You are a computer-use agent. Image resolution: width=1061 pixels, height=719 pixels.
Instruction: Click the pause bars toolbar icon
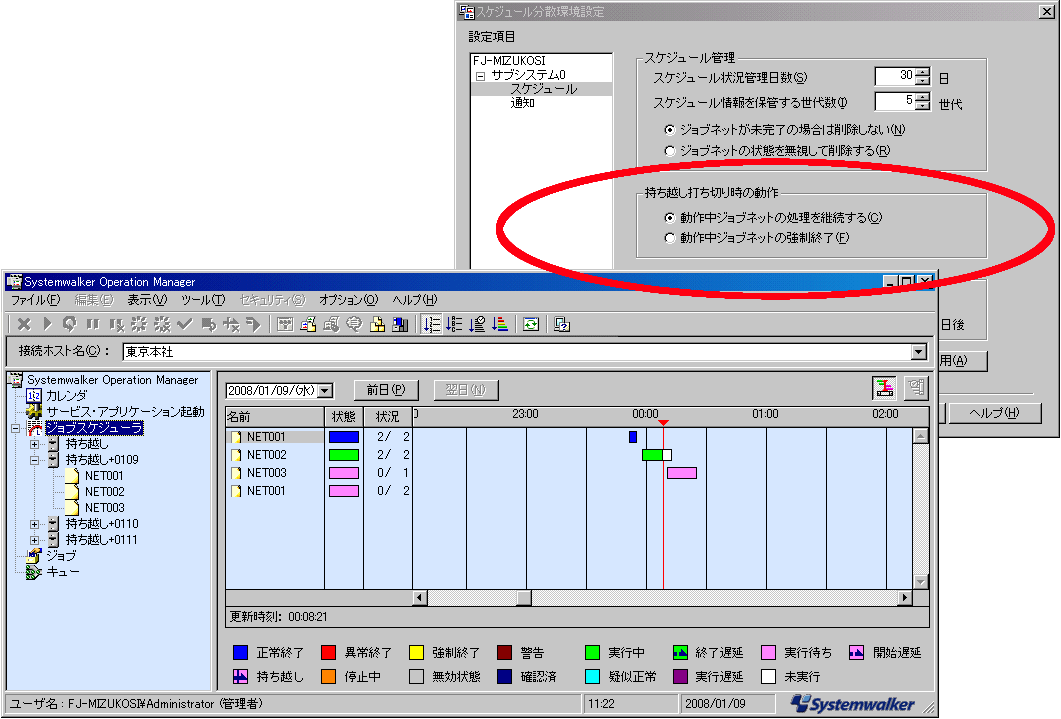pos(93,325)
